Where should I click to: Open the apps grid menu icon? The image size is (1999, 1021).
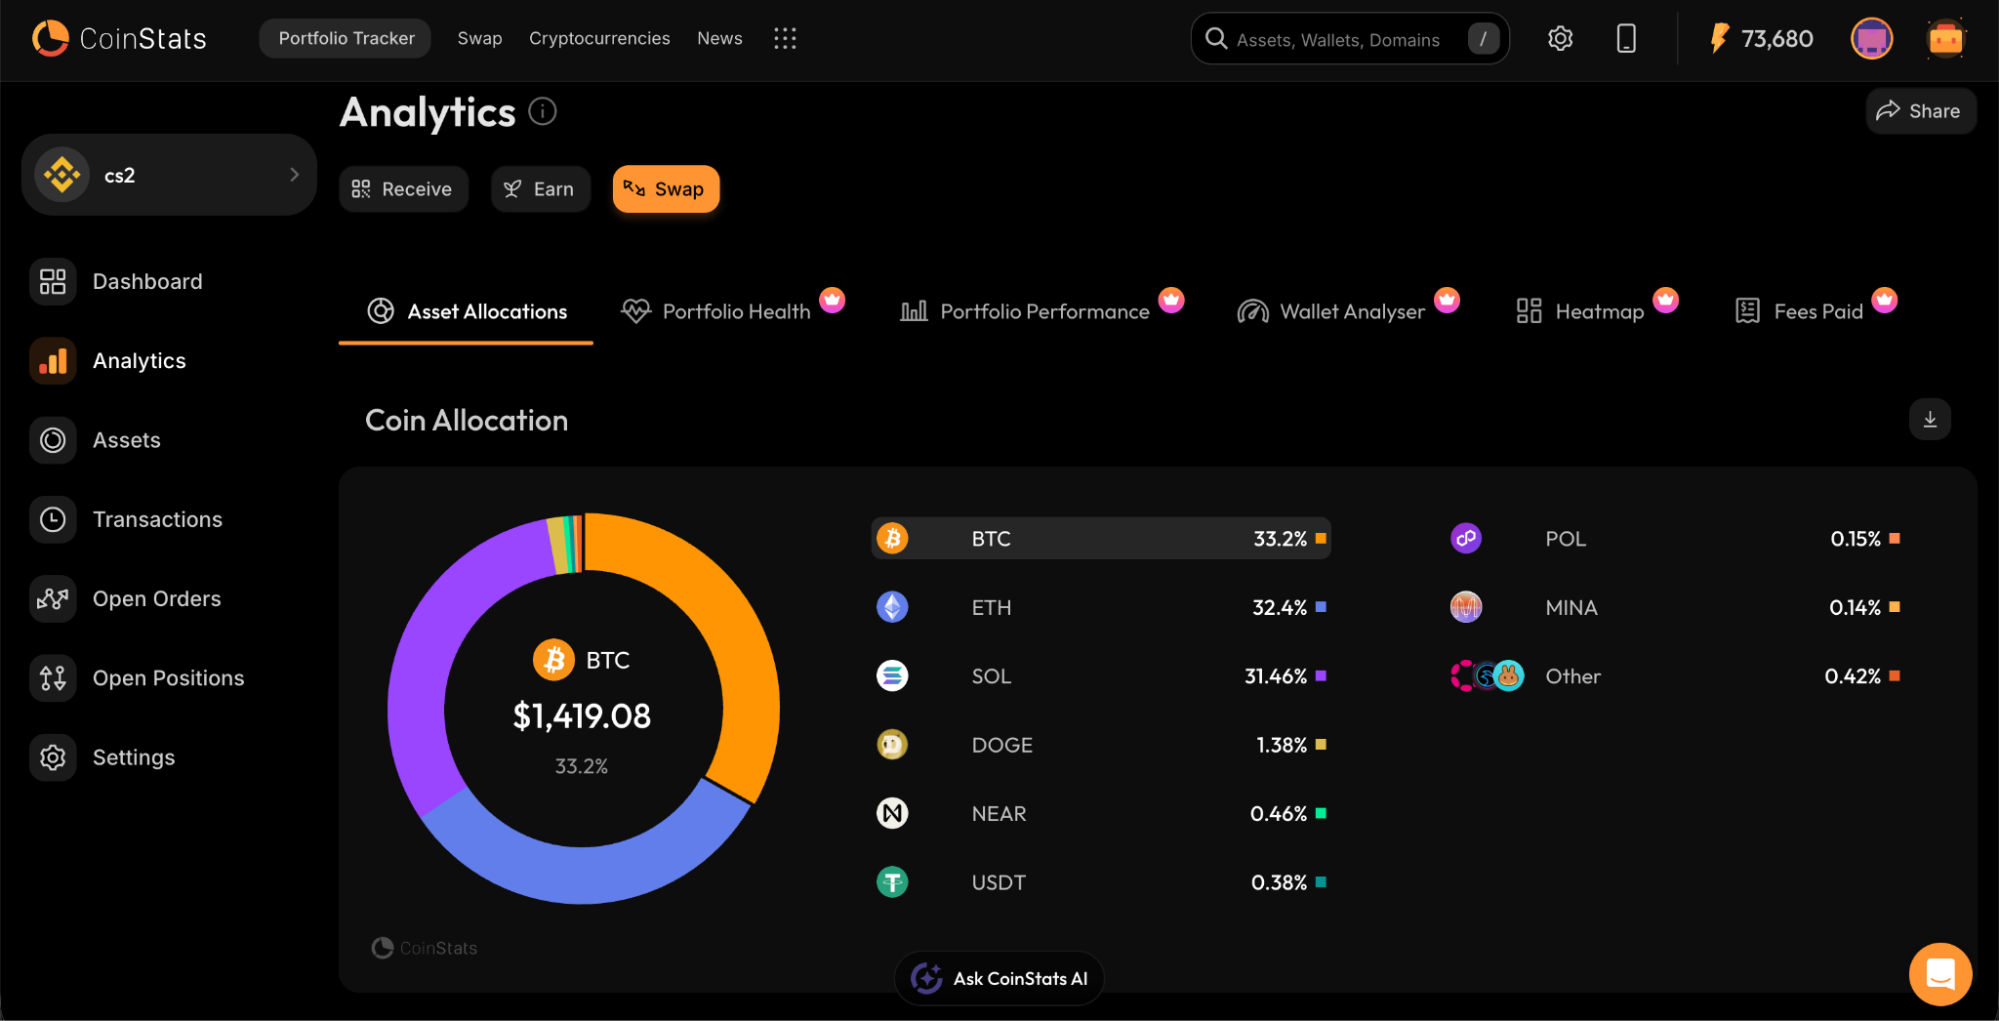(x=785, y=39)
